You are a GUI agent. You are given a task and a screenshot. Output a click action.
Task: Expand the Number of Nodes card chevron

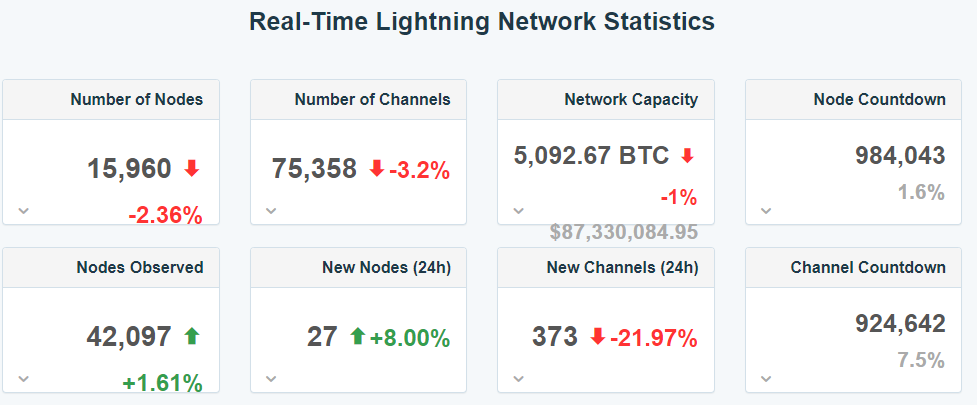coord(24,211)
